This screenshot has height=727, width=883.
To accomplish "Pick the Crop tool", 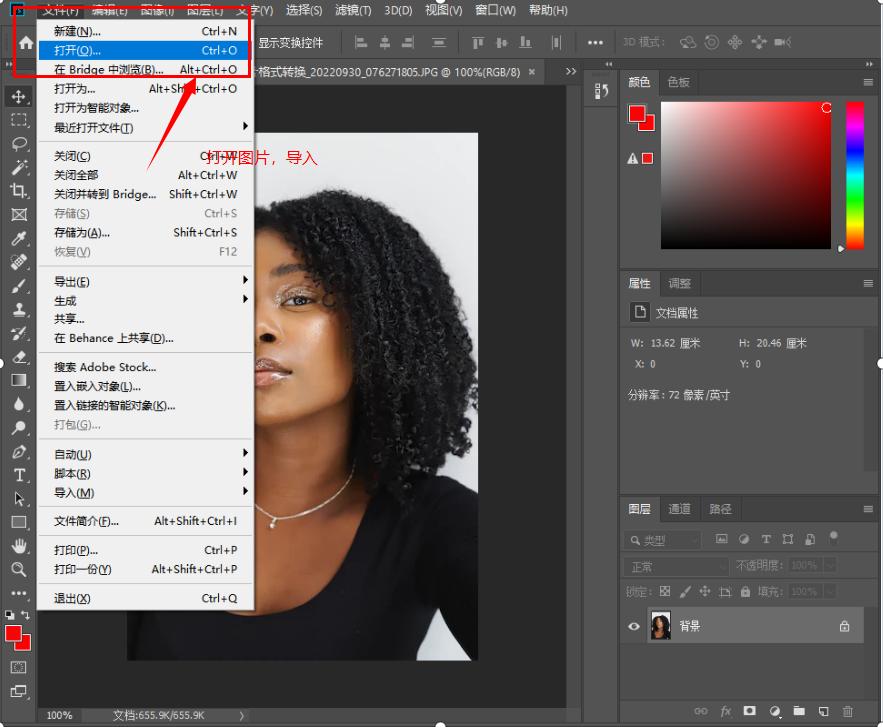I will 19,191.
